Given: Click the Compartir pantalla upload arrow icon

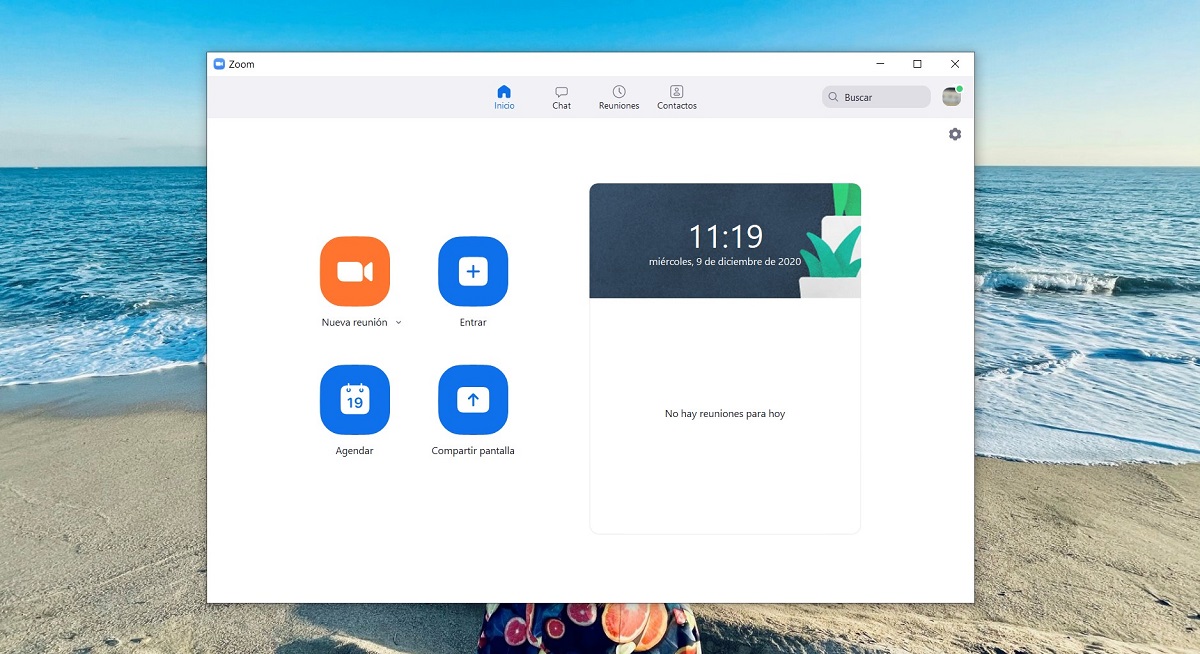Looking at the screenshot, I should click(x=473, y=400).
